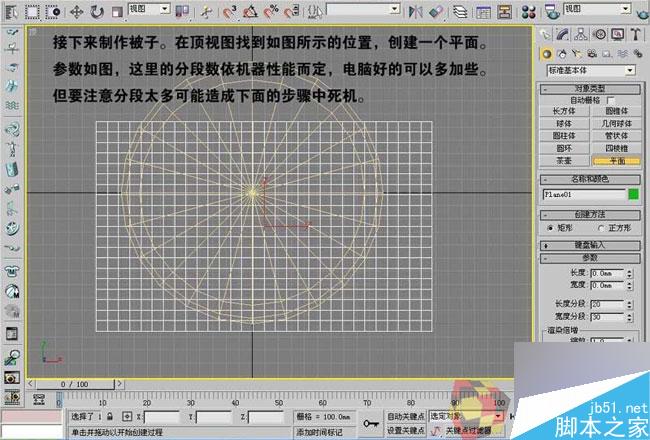
Task: Open the Layer Manager icon
Action: tap(459, 12)
